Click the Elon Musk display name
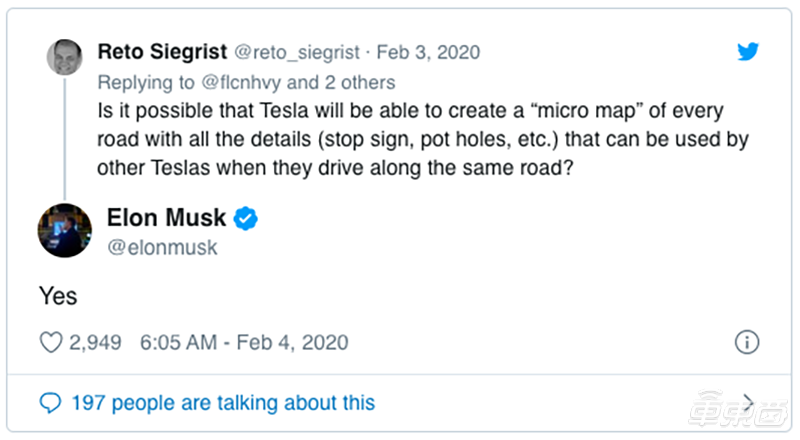 [x=166, y=217]
